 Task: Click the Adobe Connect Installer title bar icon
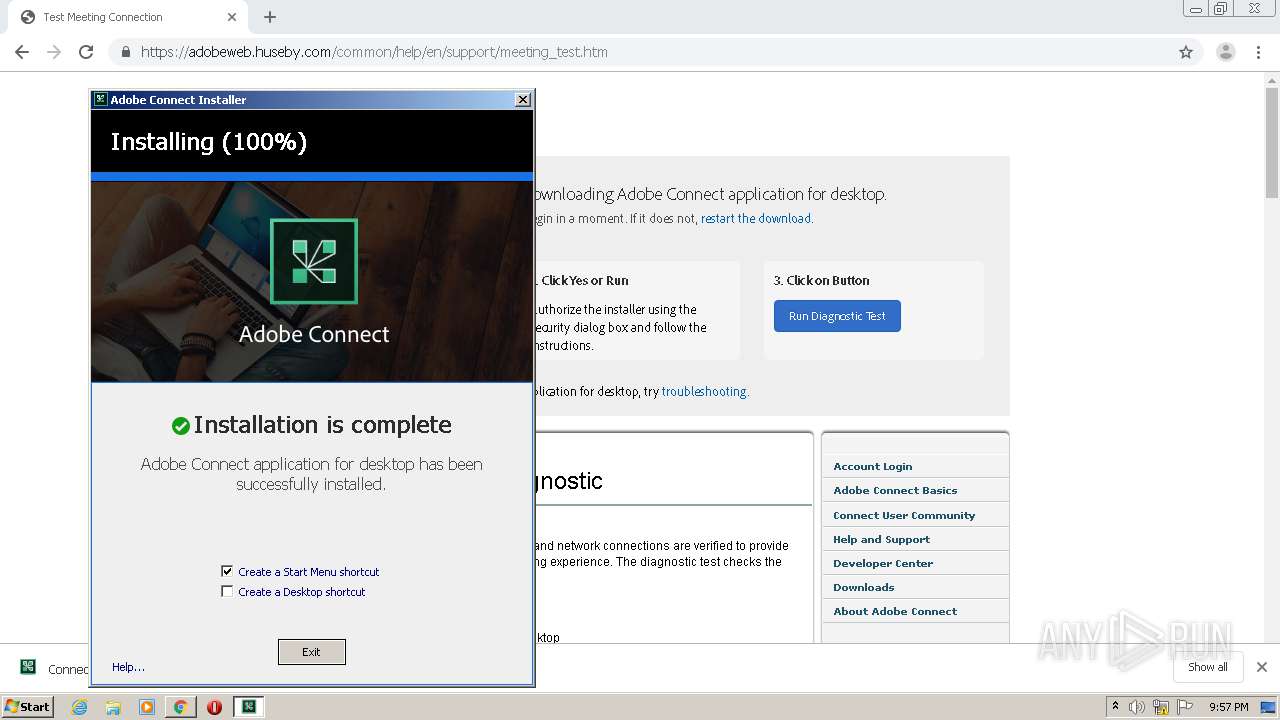click(100, 99)
